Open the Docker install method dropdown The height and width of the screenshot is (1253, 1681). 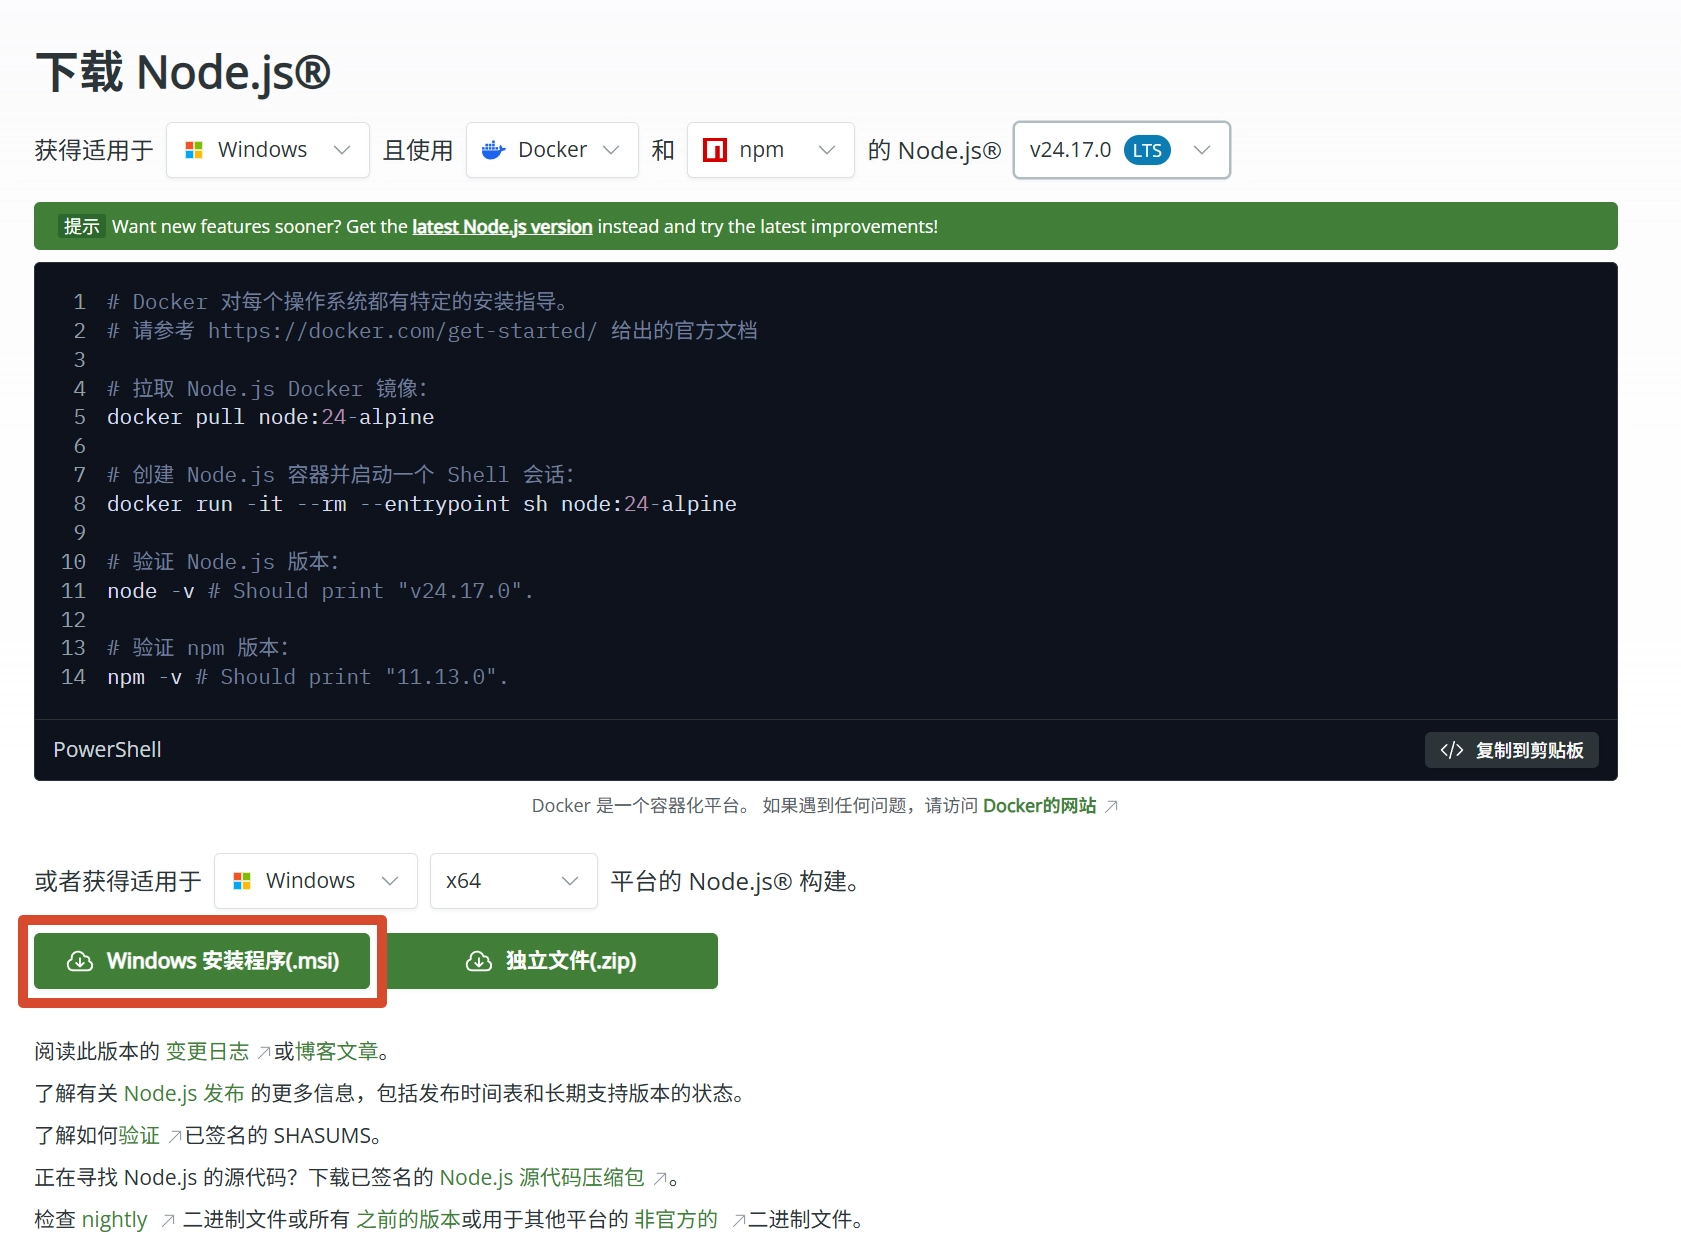(x=552, y=150)
